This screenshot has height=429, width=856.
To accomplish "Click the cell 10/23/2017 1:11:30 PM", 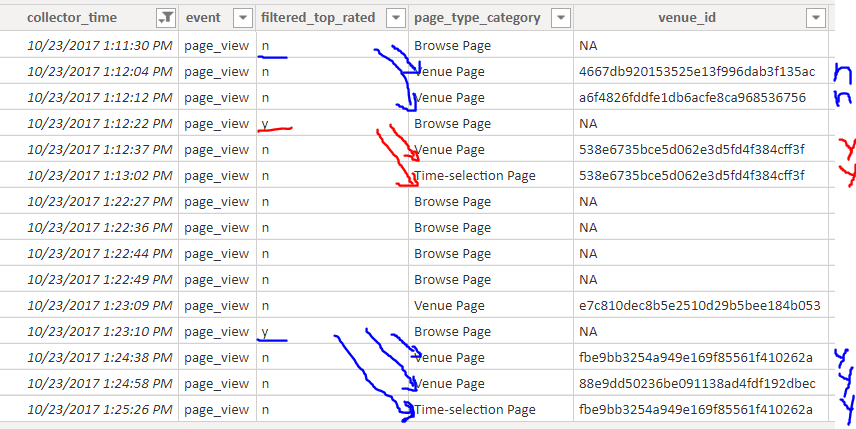I will pos(100,46).
